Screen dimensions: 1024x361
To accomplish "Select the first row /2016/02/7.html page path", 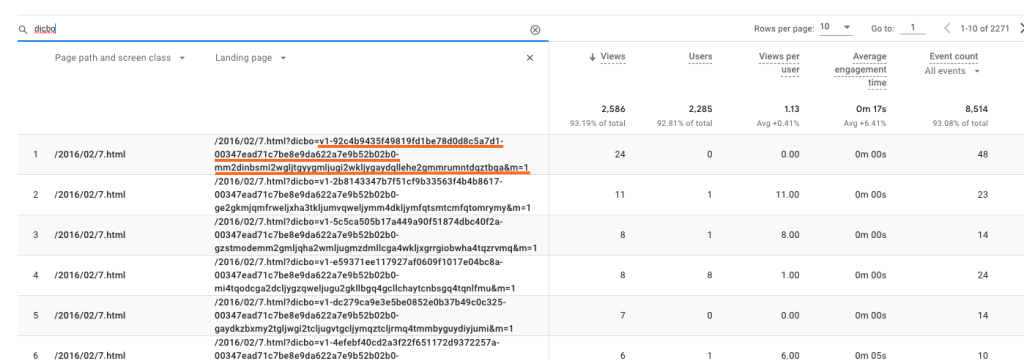I will point(90,155).
